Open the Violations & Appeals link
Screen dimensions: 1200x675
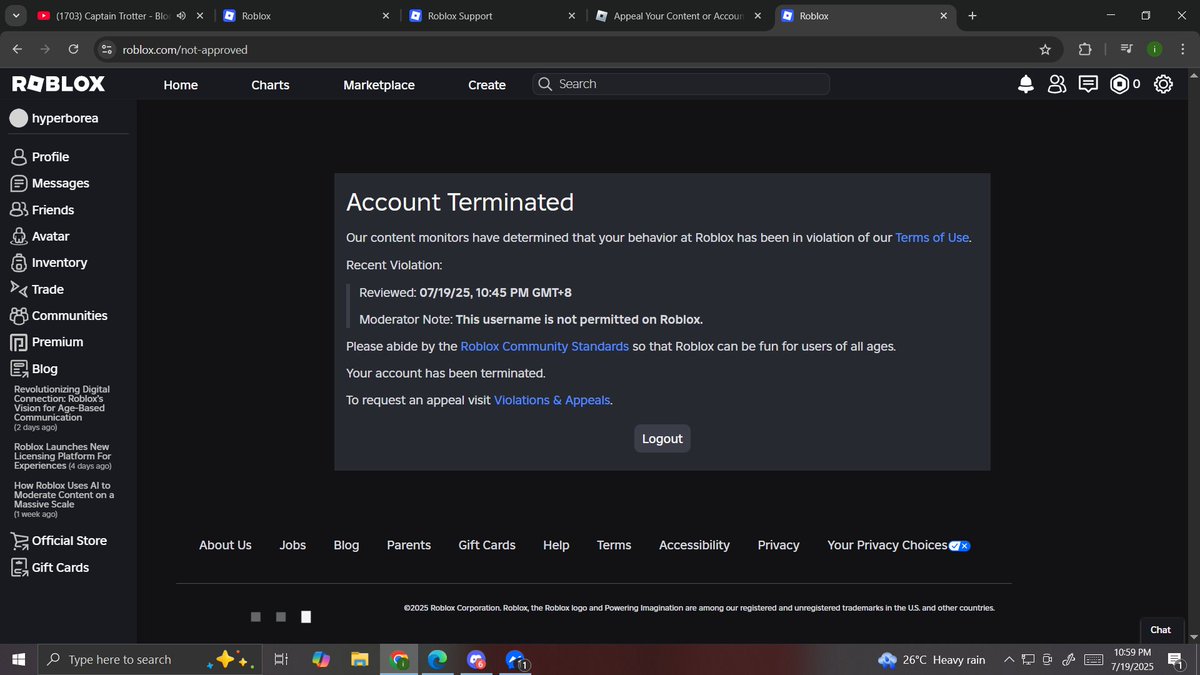[552, 400]
